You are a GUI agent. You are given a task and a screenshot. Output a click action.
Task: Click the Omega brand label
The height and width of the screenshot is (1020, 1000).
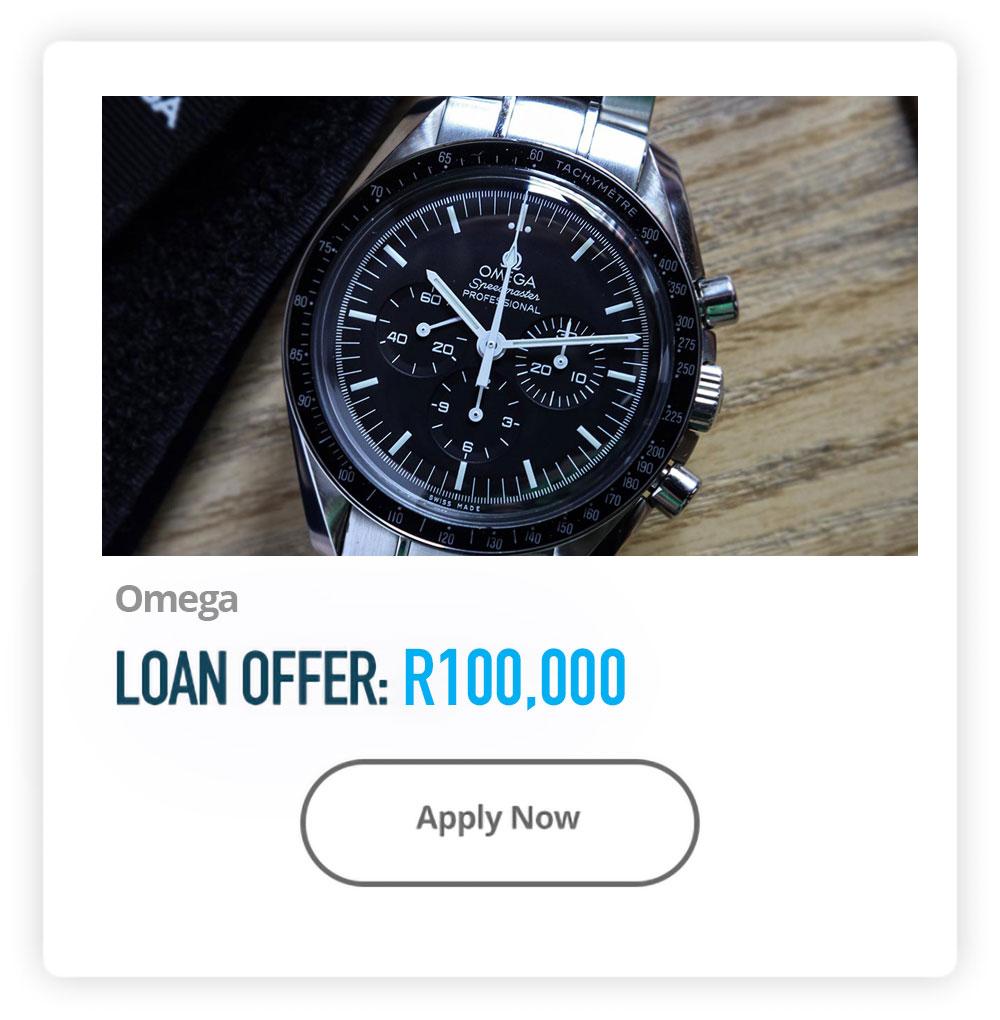point(176,600)
